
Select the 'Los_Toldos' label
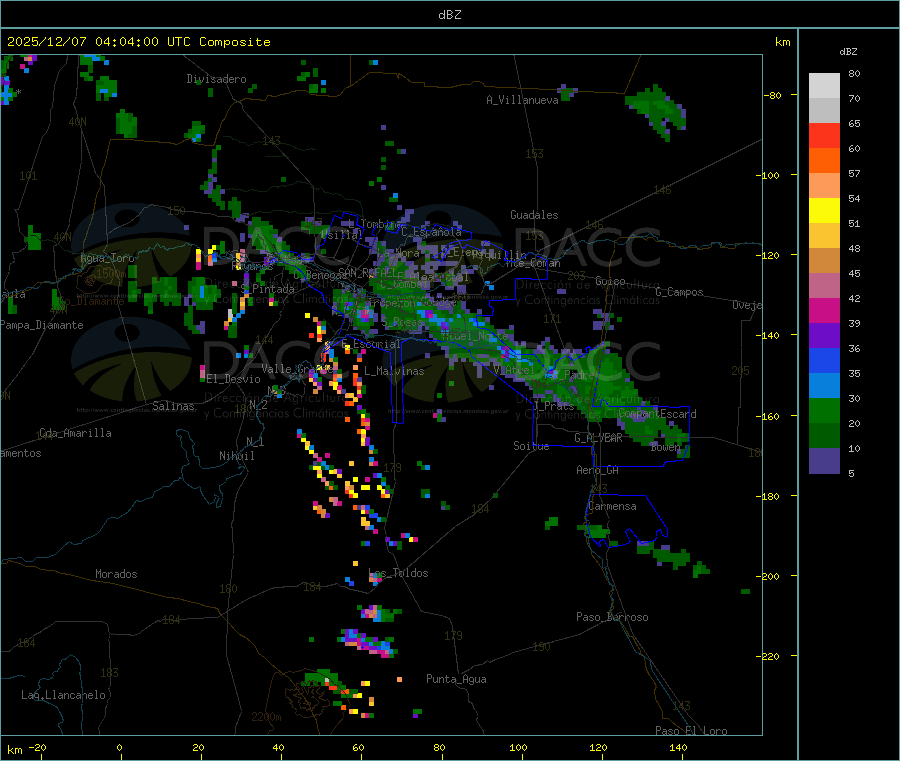398,573
